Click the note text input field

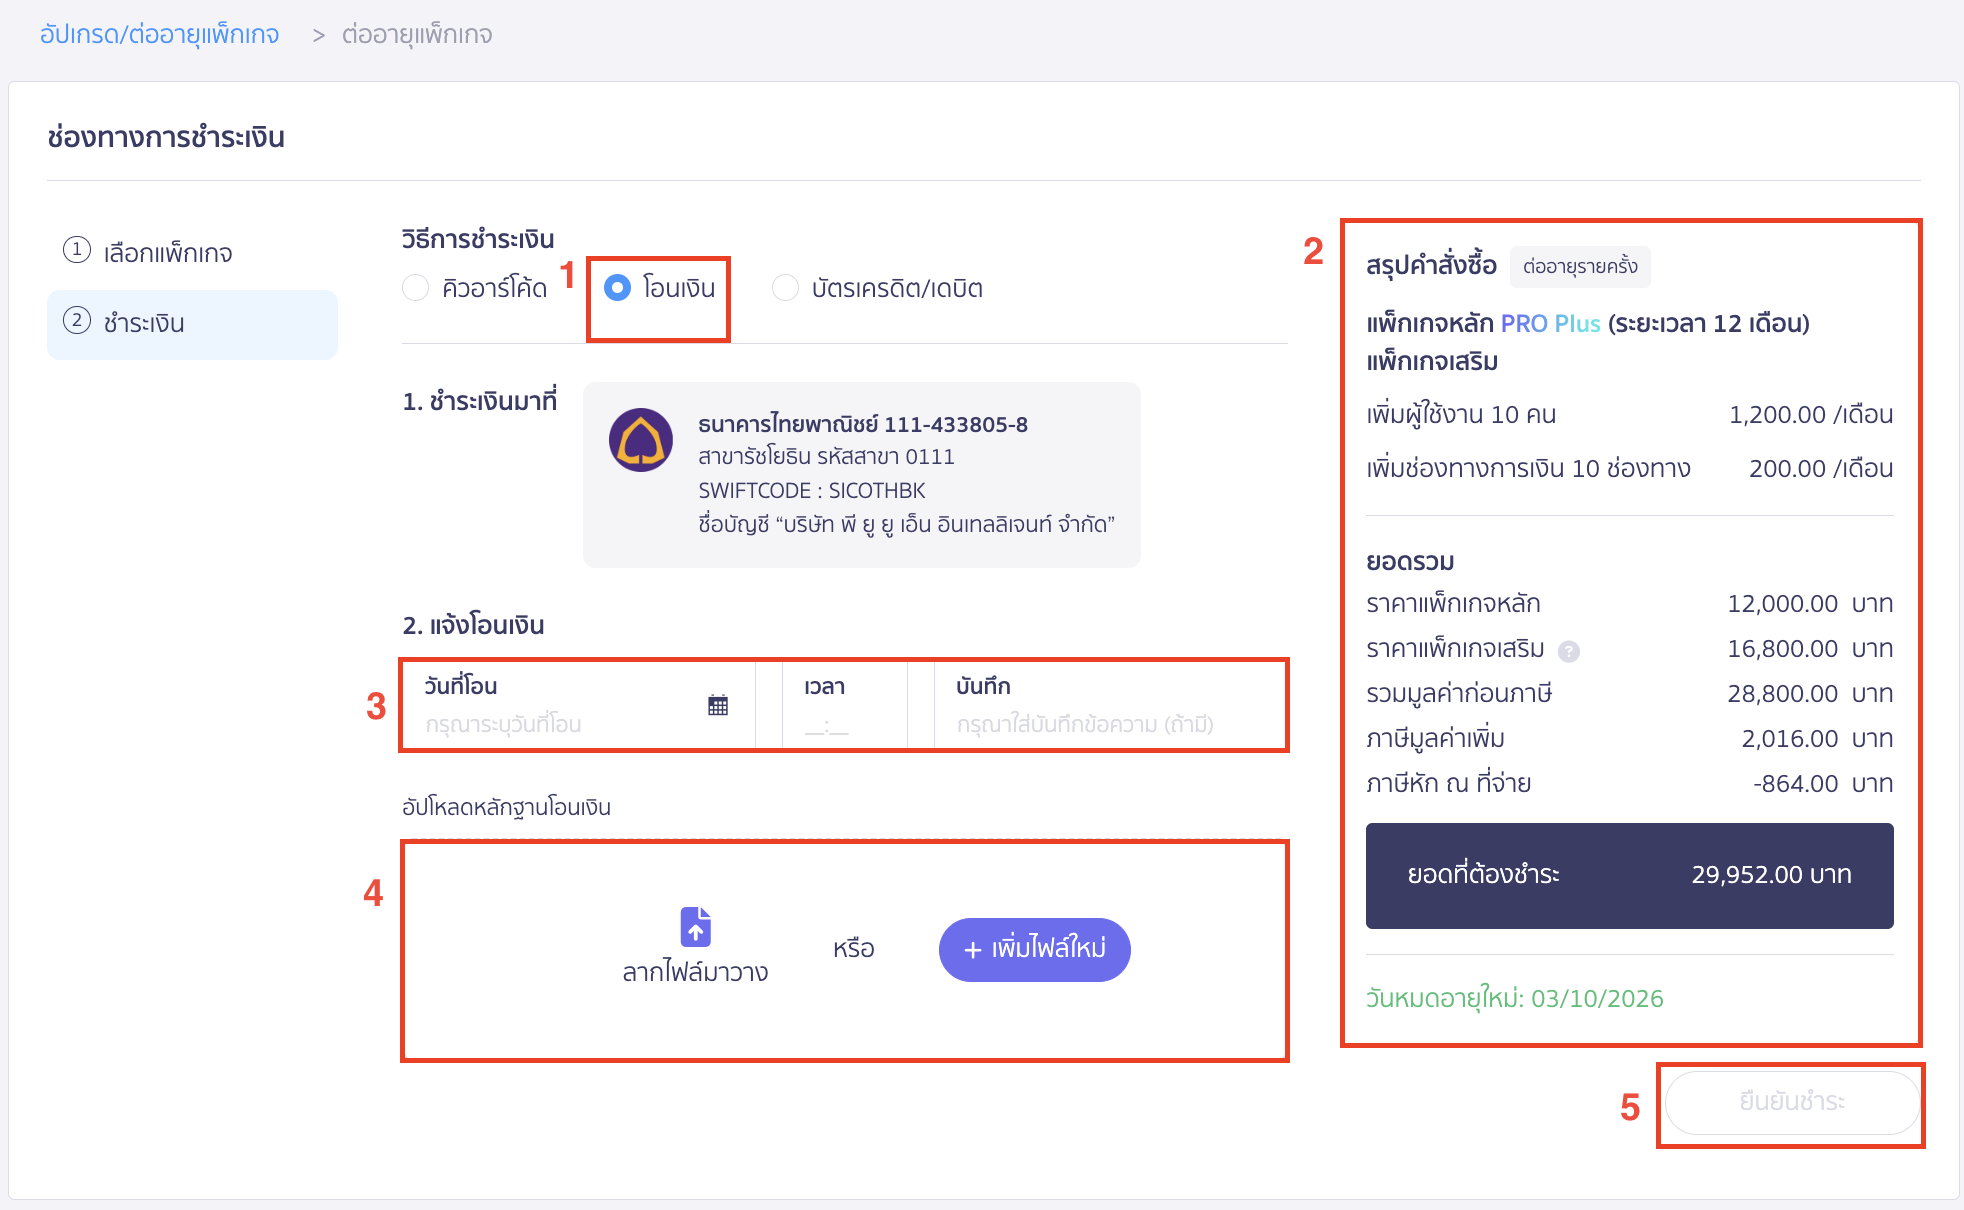click(x=1084, y=724)
